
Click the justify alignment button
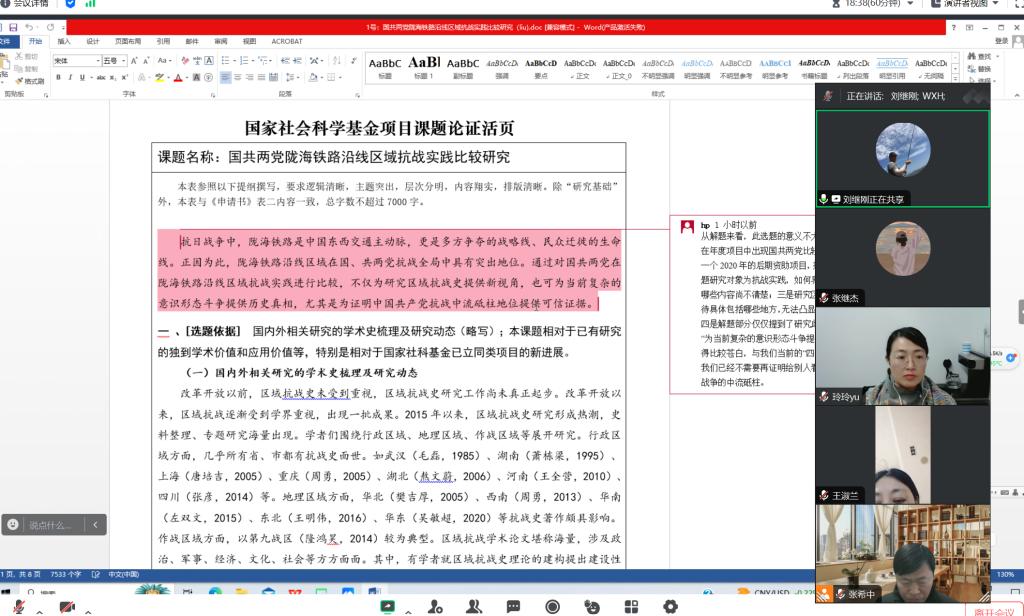[261, 77]
